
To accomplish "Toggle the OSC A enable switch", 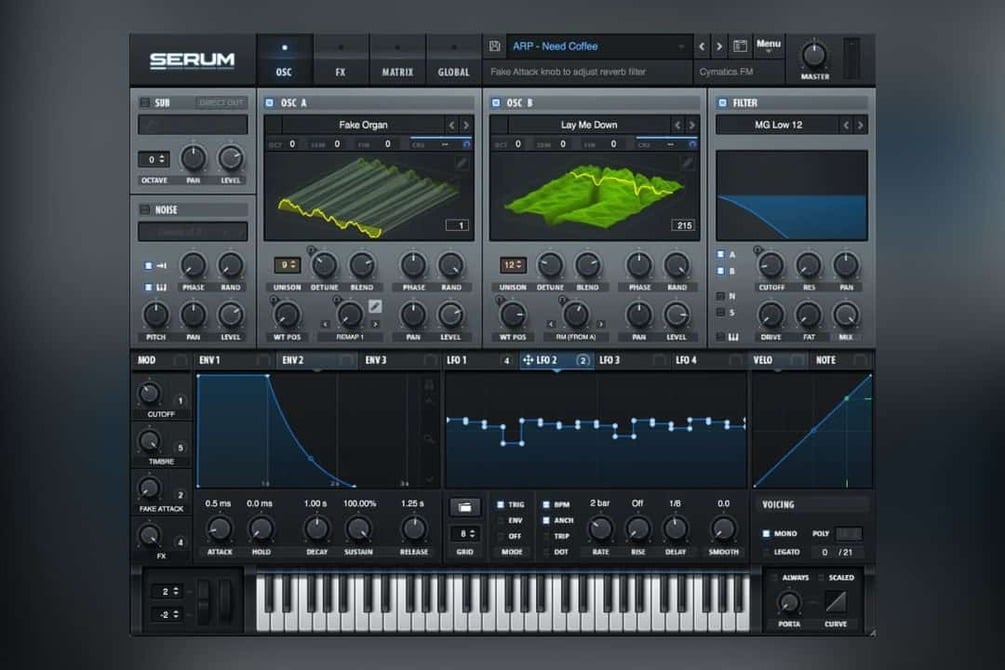I will point(270,103).
